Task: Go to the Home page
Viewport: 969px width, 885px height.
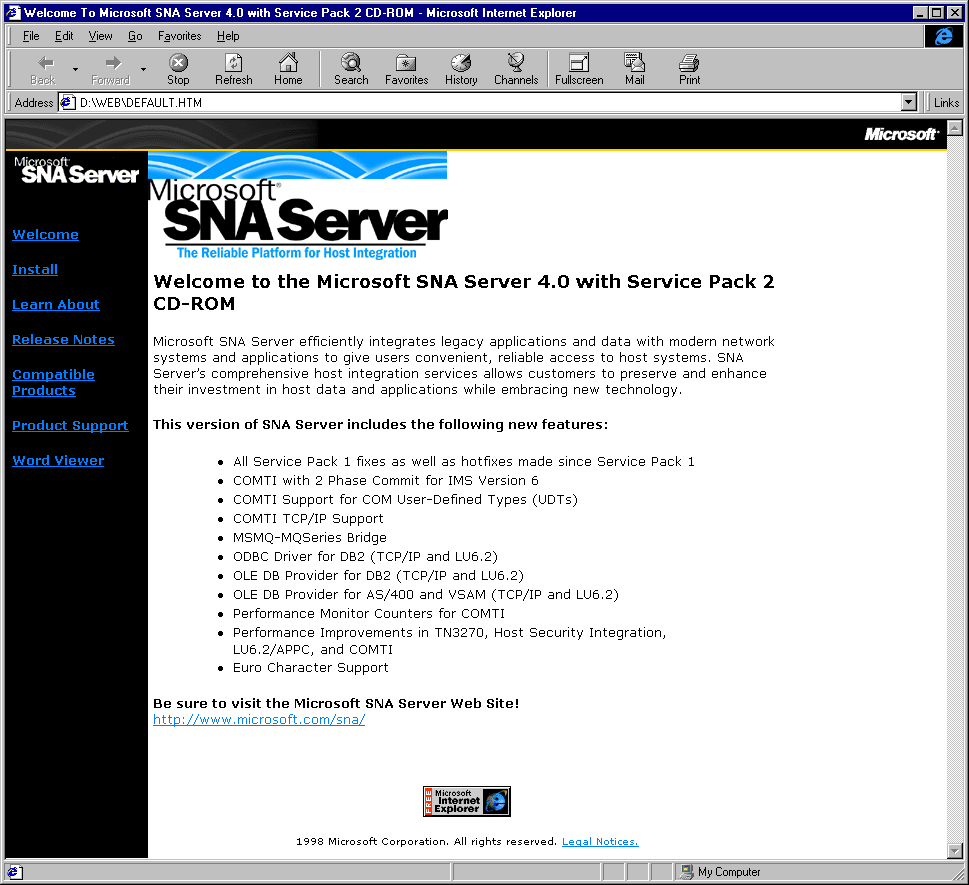Action: click(288, 69)
